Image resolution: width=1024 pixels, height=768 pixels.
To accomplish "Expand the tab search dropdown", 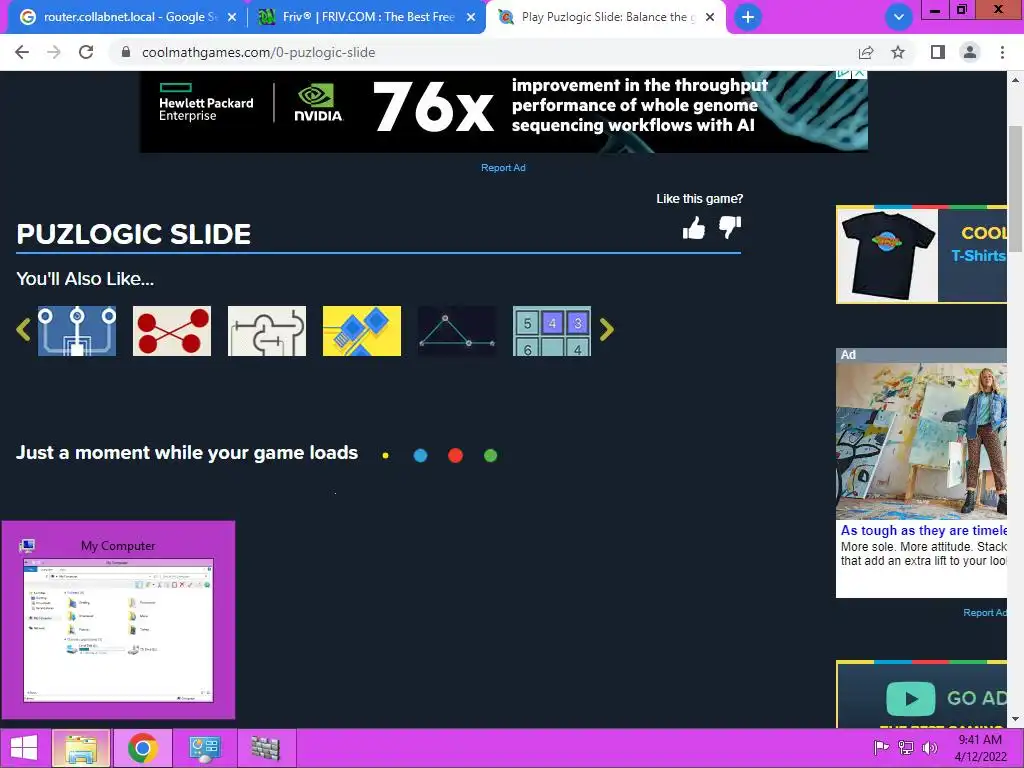I will (899, 17).
